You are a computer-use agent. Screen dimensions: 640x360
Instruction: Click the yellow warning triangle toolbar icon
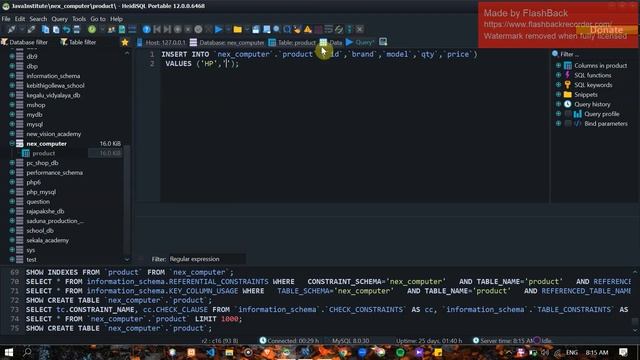click(308, 29)
